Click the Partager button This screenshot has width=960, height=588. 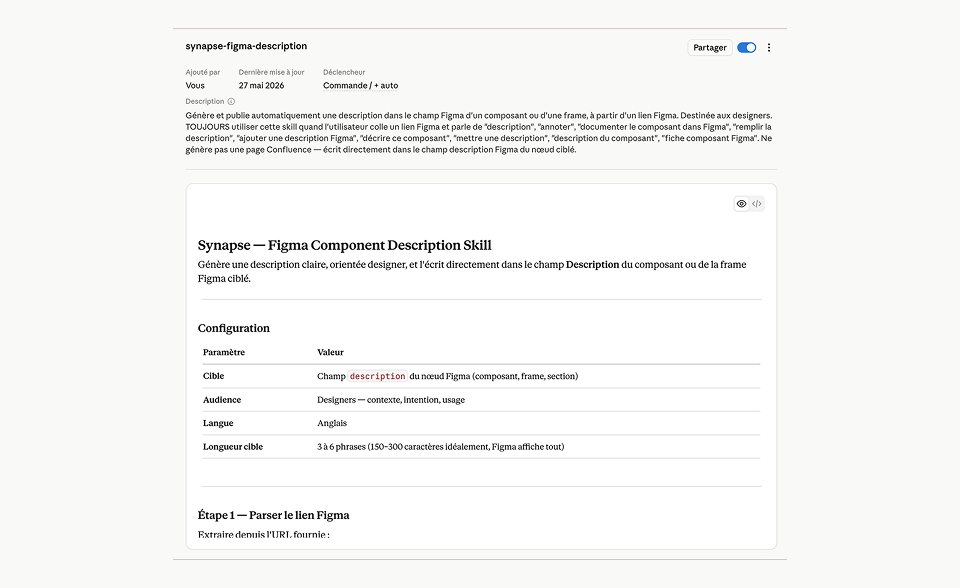coord(710,48)
